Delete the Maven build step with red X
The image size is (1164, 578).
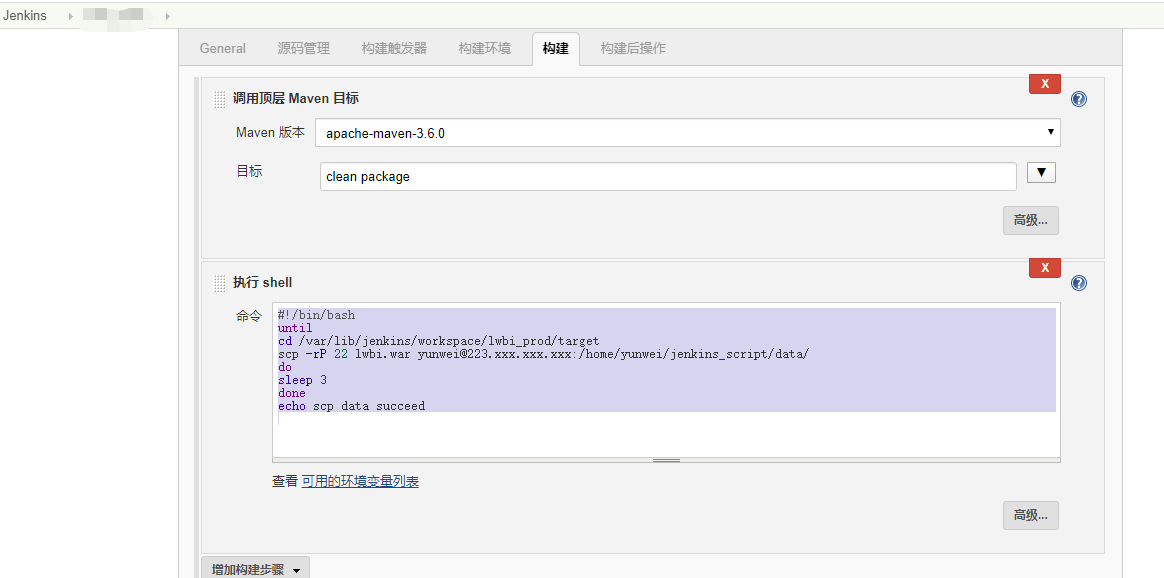coord(1044,84)
